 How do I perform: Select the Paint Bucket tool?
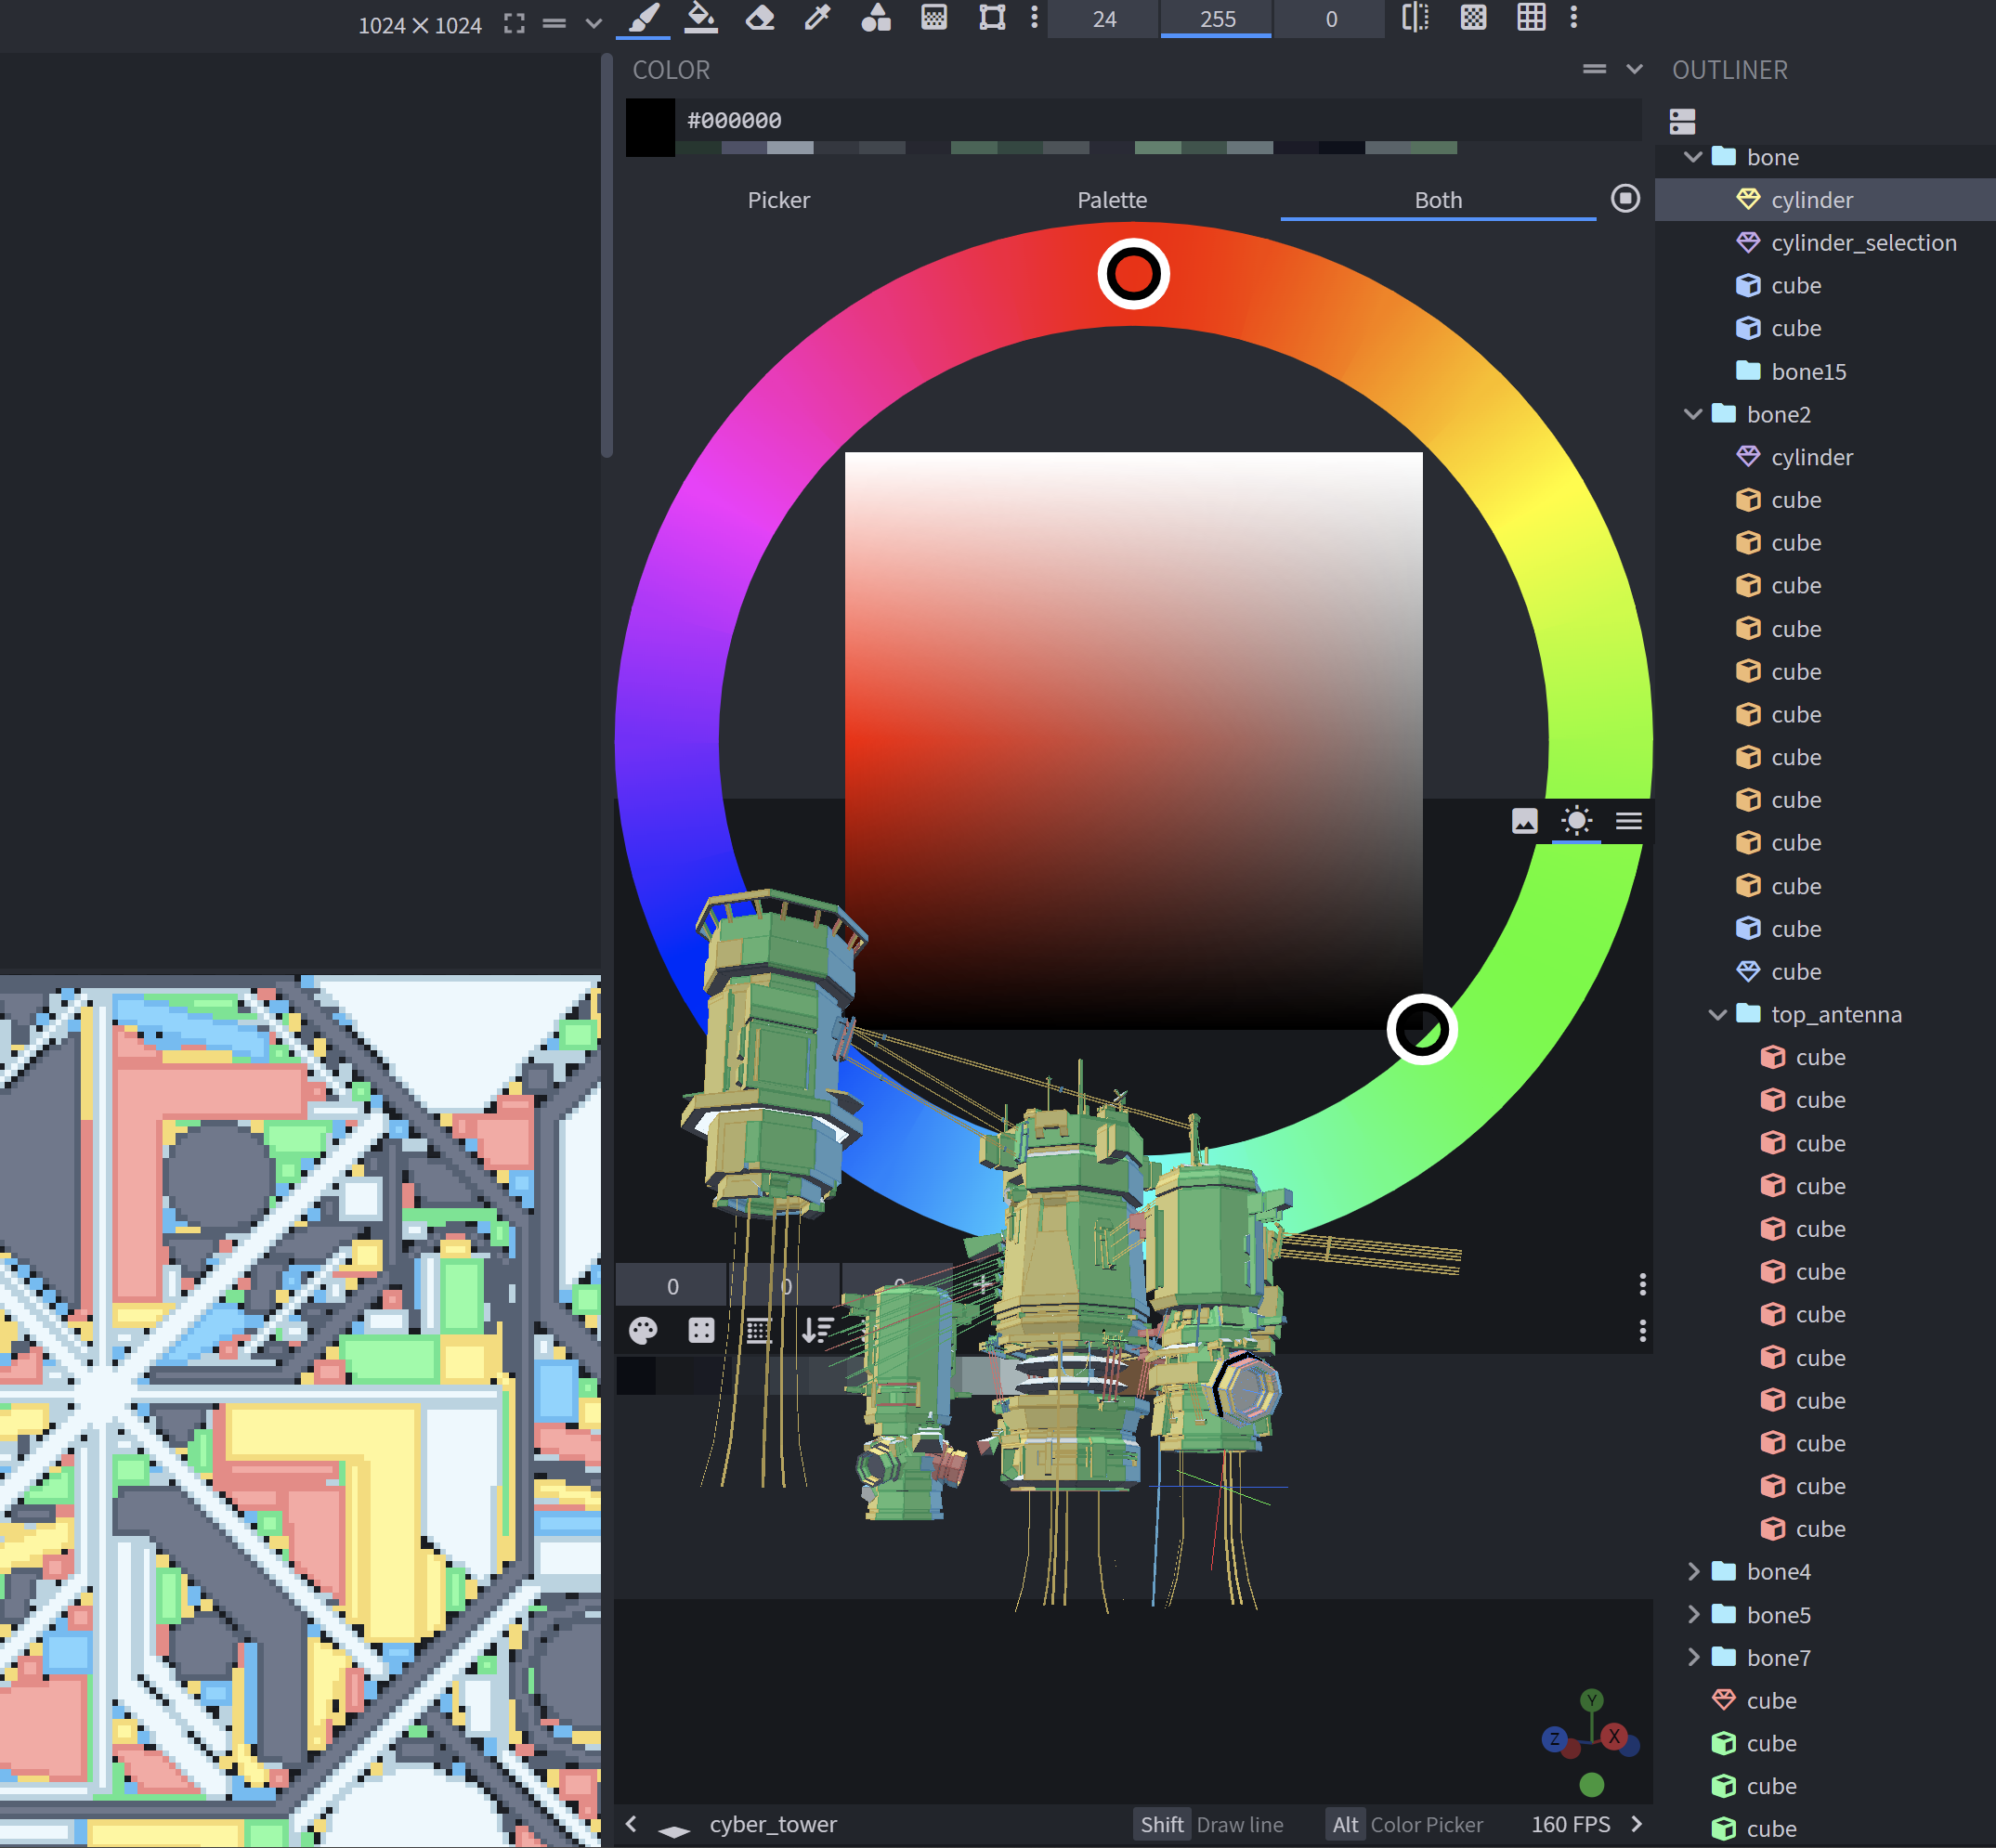tap(701, 18)
